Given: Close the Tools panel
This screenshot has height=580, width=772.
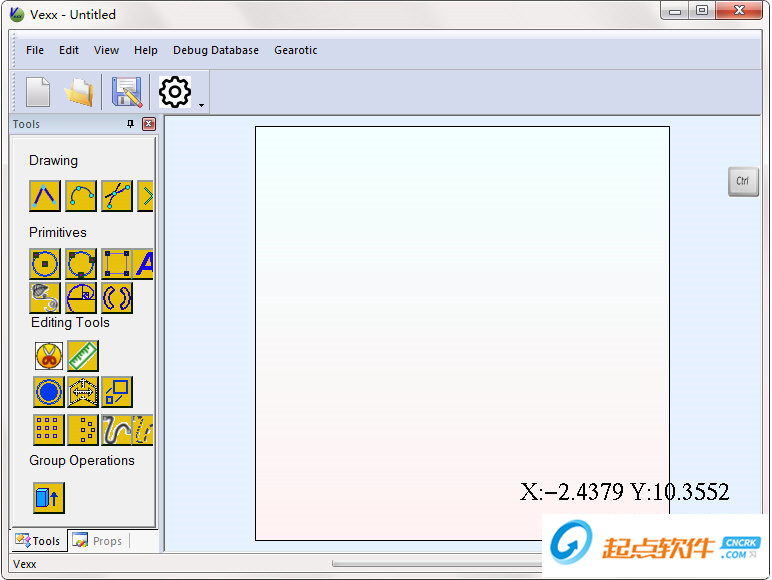Looking at the screenshot, I should tap(149, 124).
